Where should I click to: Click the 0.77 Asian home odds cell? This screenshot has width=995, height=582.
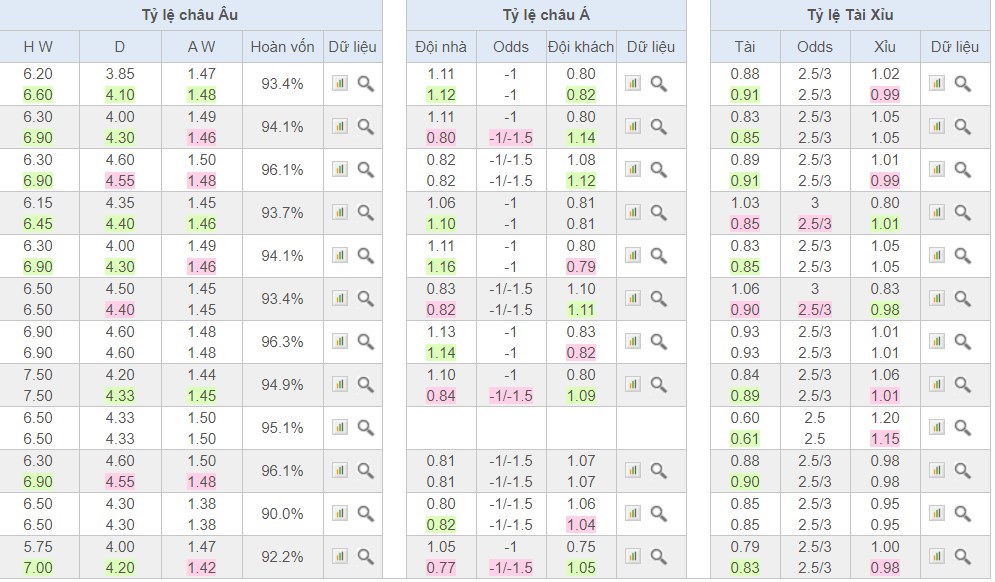tap(441, 567)
